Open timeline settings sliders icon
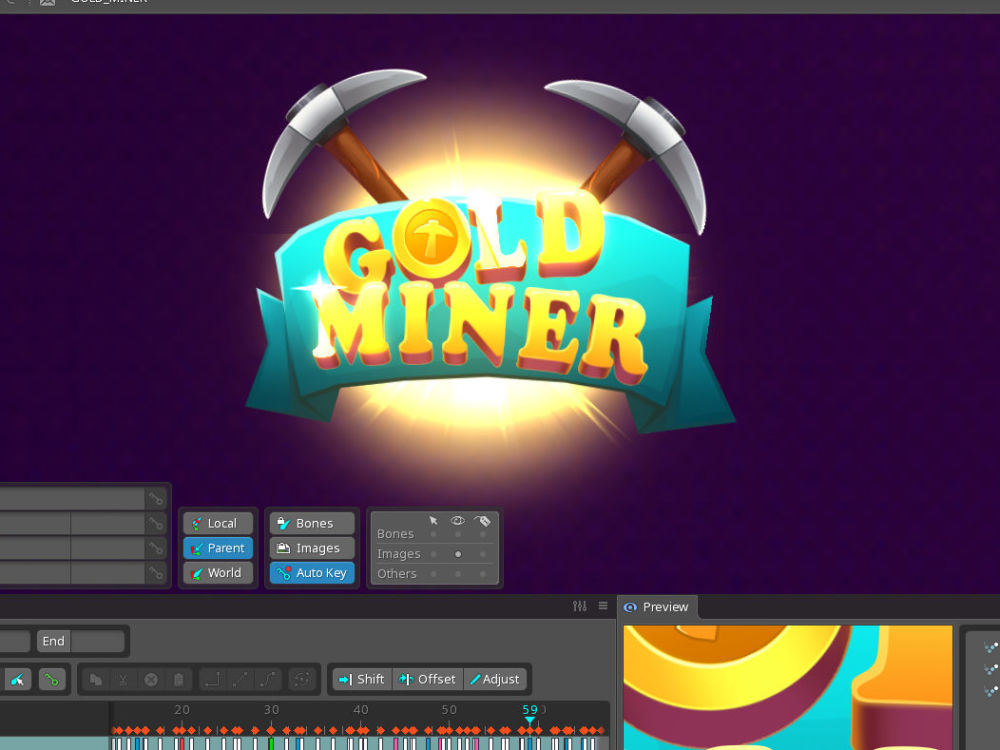The image size is (1000, 750). tap(580, 606)
